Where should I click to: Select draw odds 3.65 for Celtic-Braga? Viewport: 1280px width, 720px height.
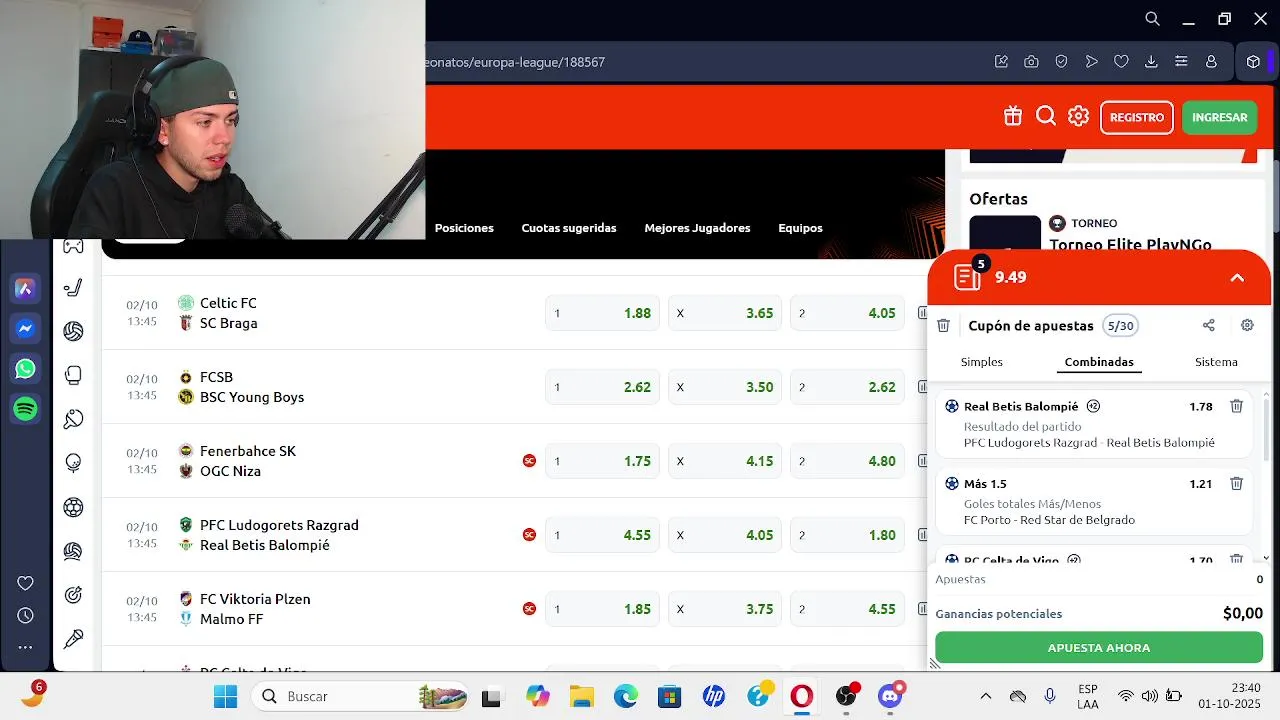point(725,313)
